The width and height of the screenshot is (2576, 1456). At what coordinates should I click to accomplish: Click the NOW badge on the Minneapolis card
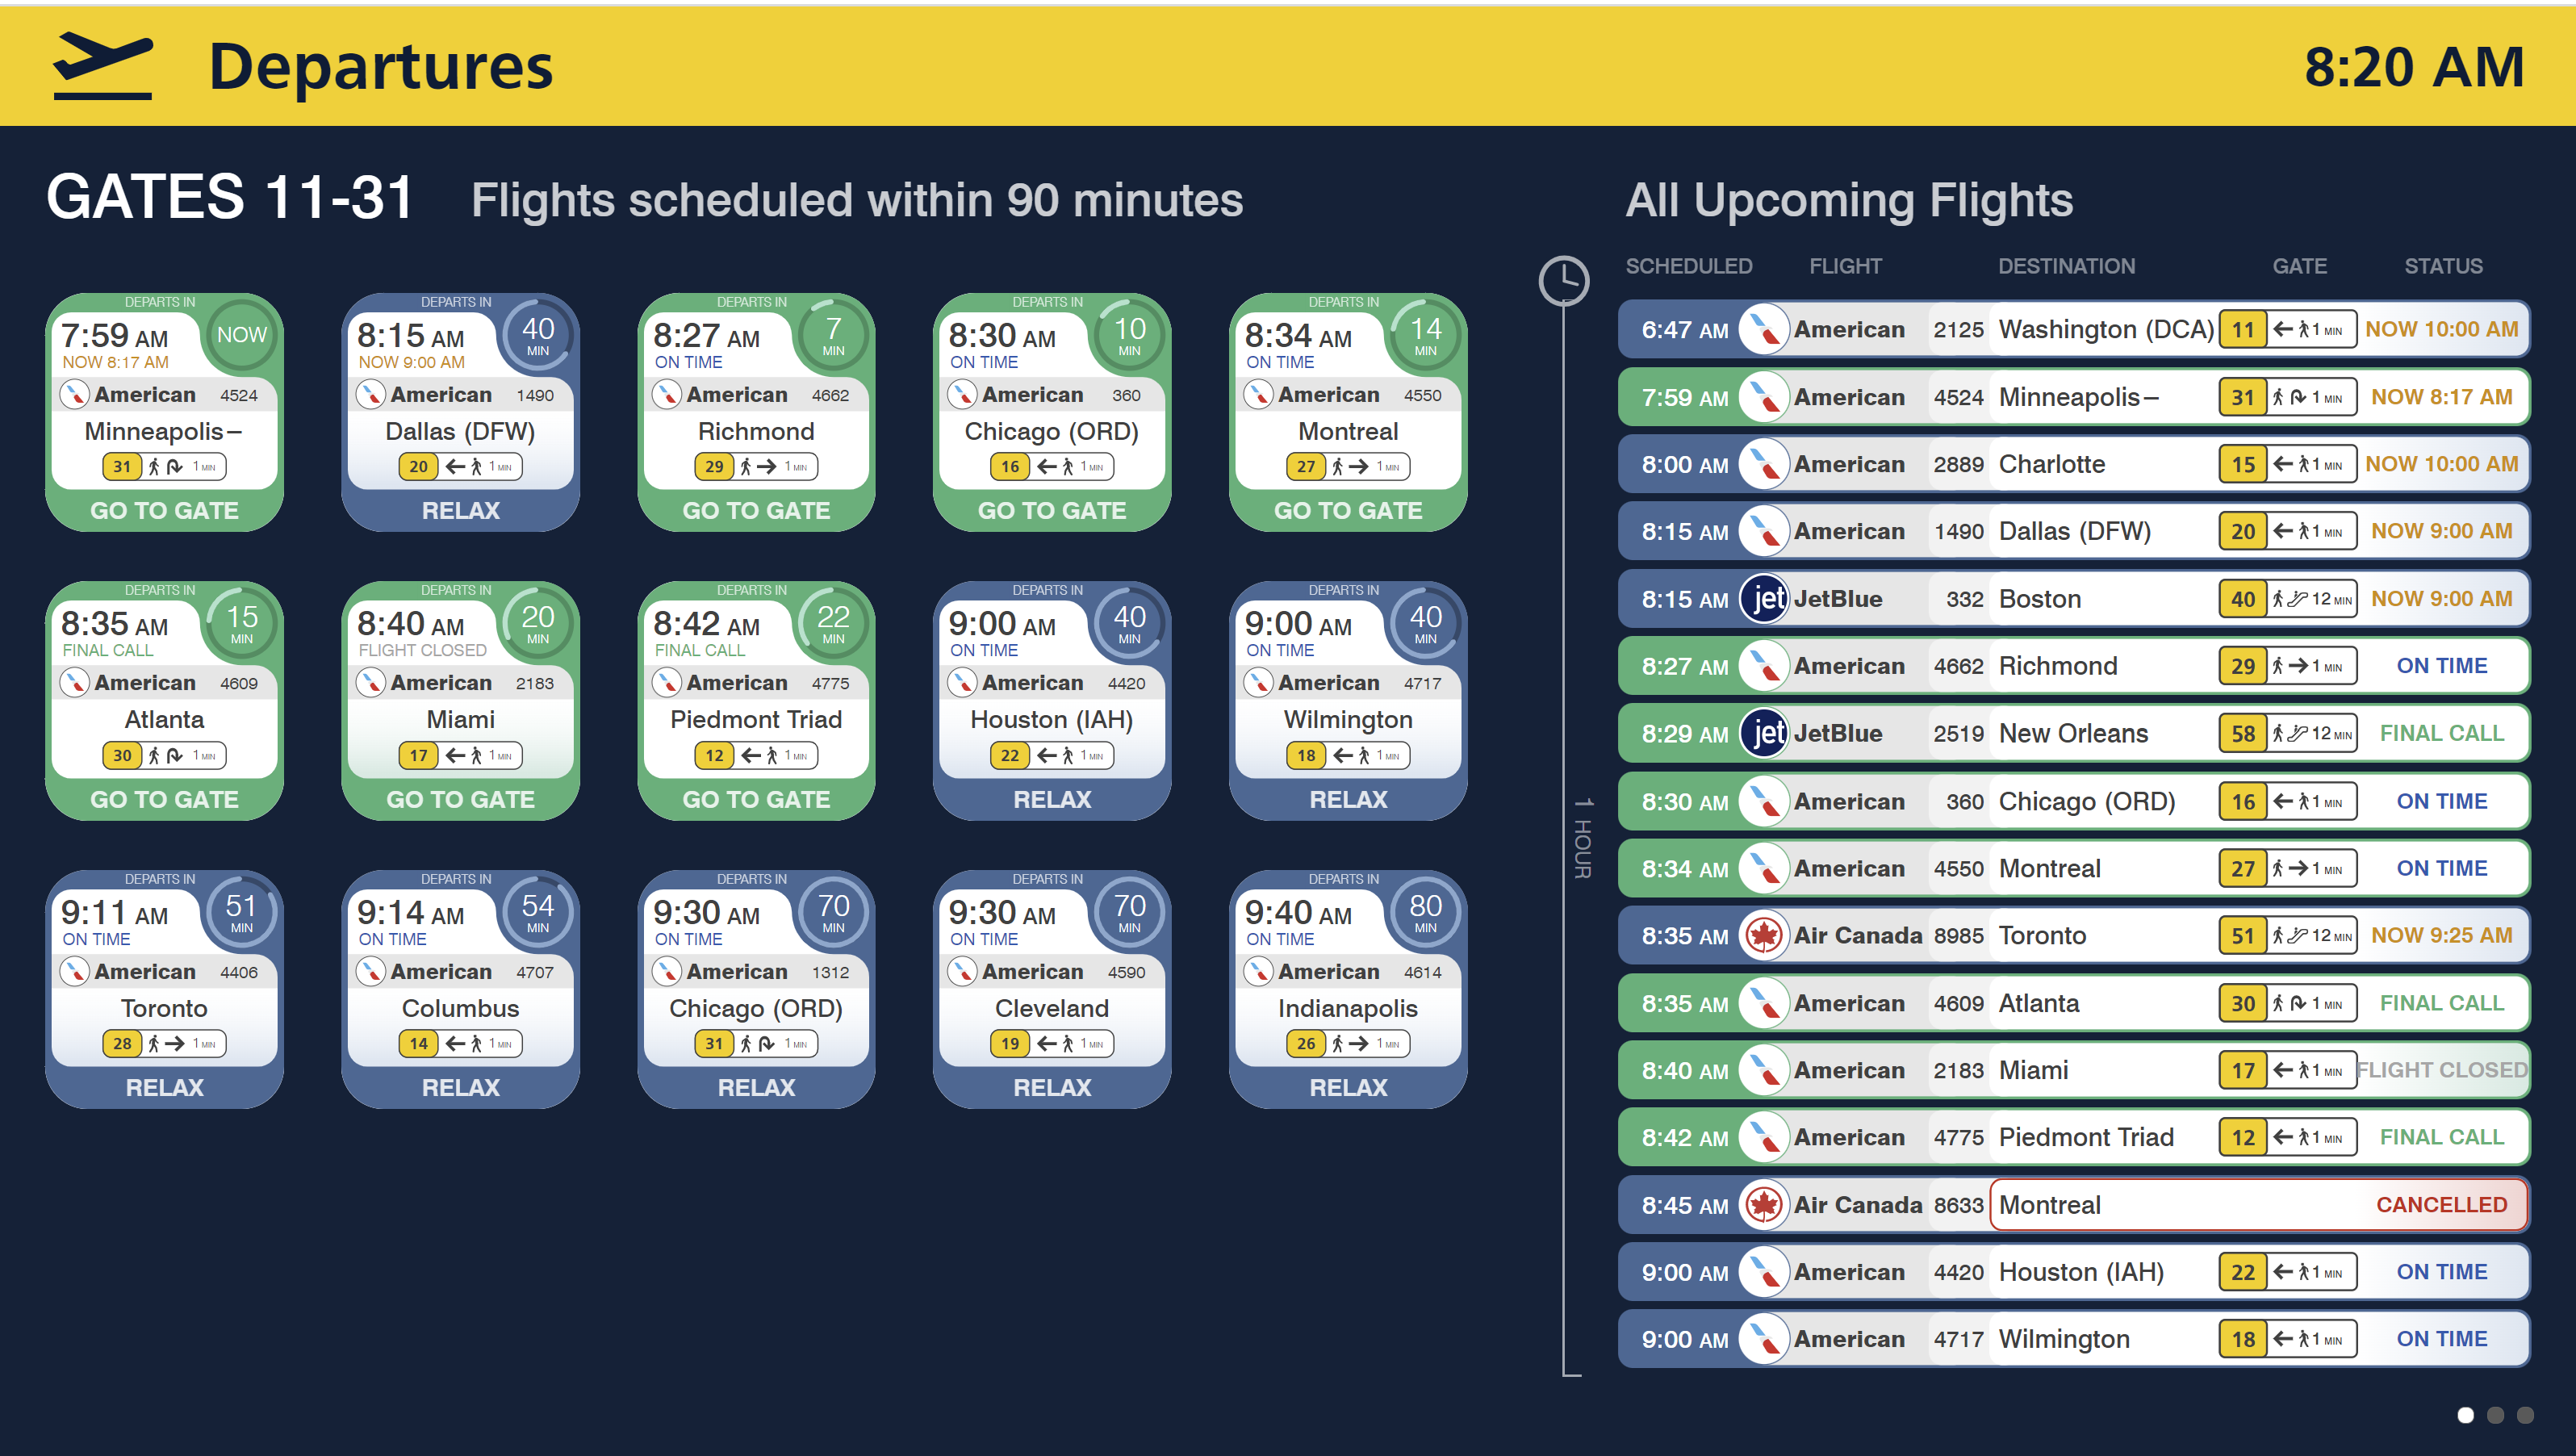pos(242,335)
